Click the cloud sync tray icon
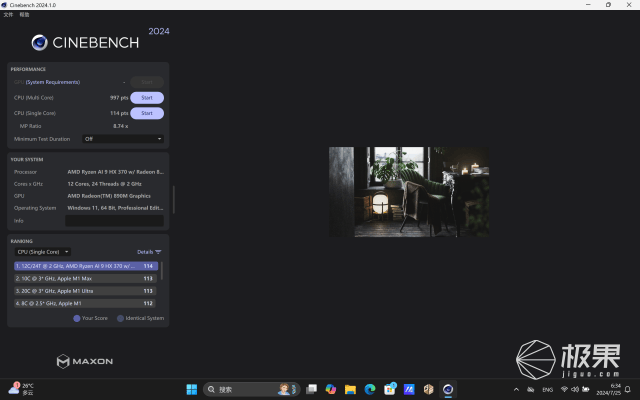Screen dimensions: 640x400 tap(531, 390)
